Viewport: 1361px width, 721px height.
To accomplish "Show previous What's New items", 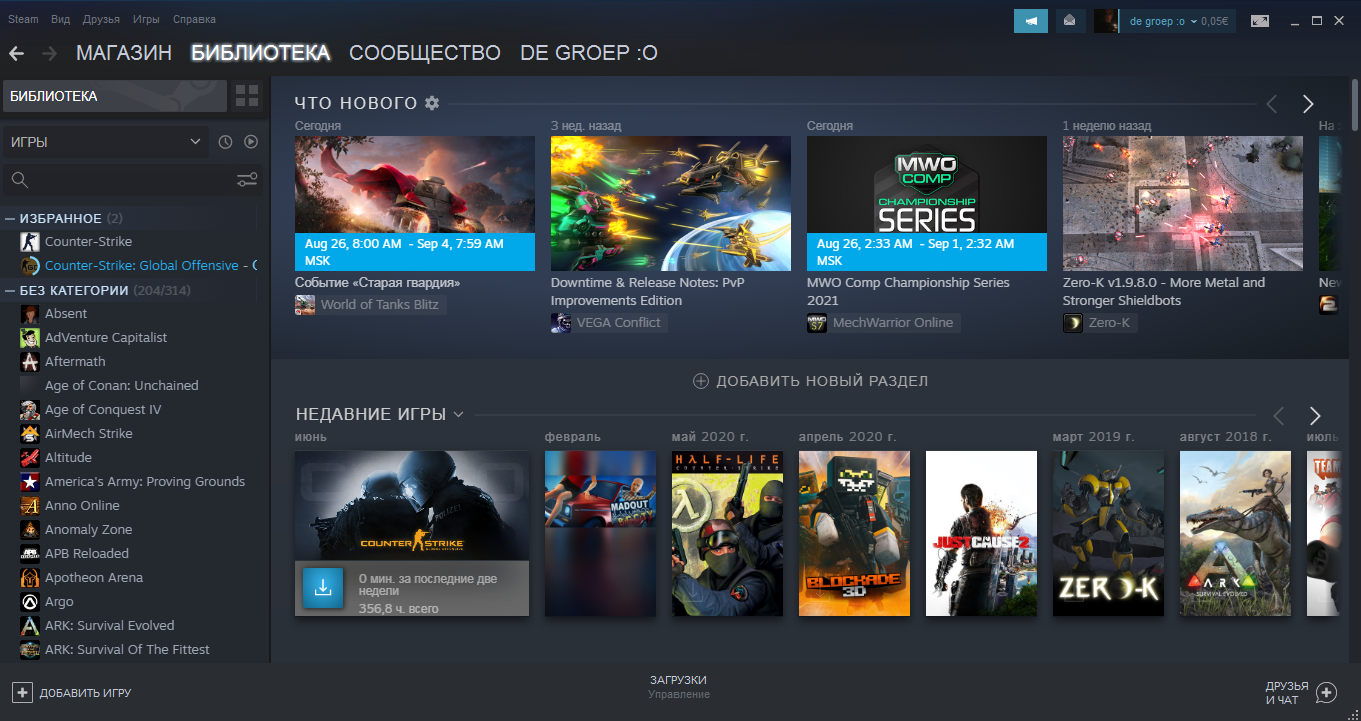I will click(1272, 104).
